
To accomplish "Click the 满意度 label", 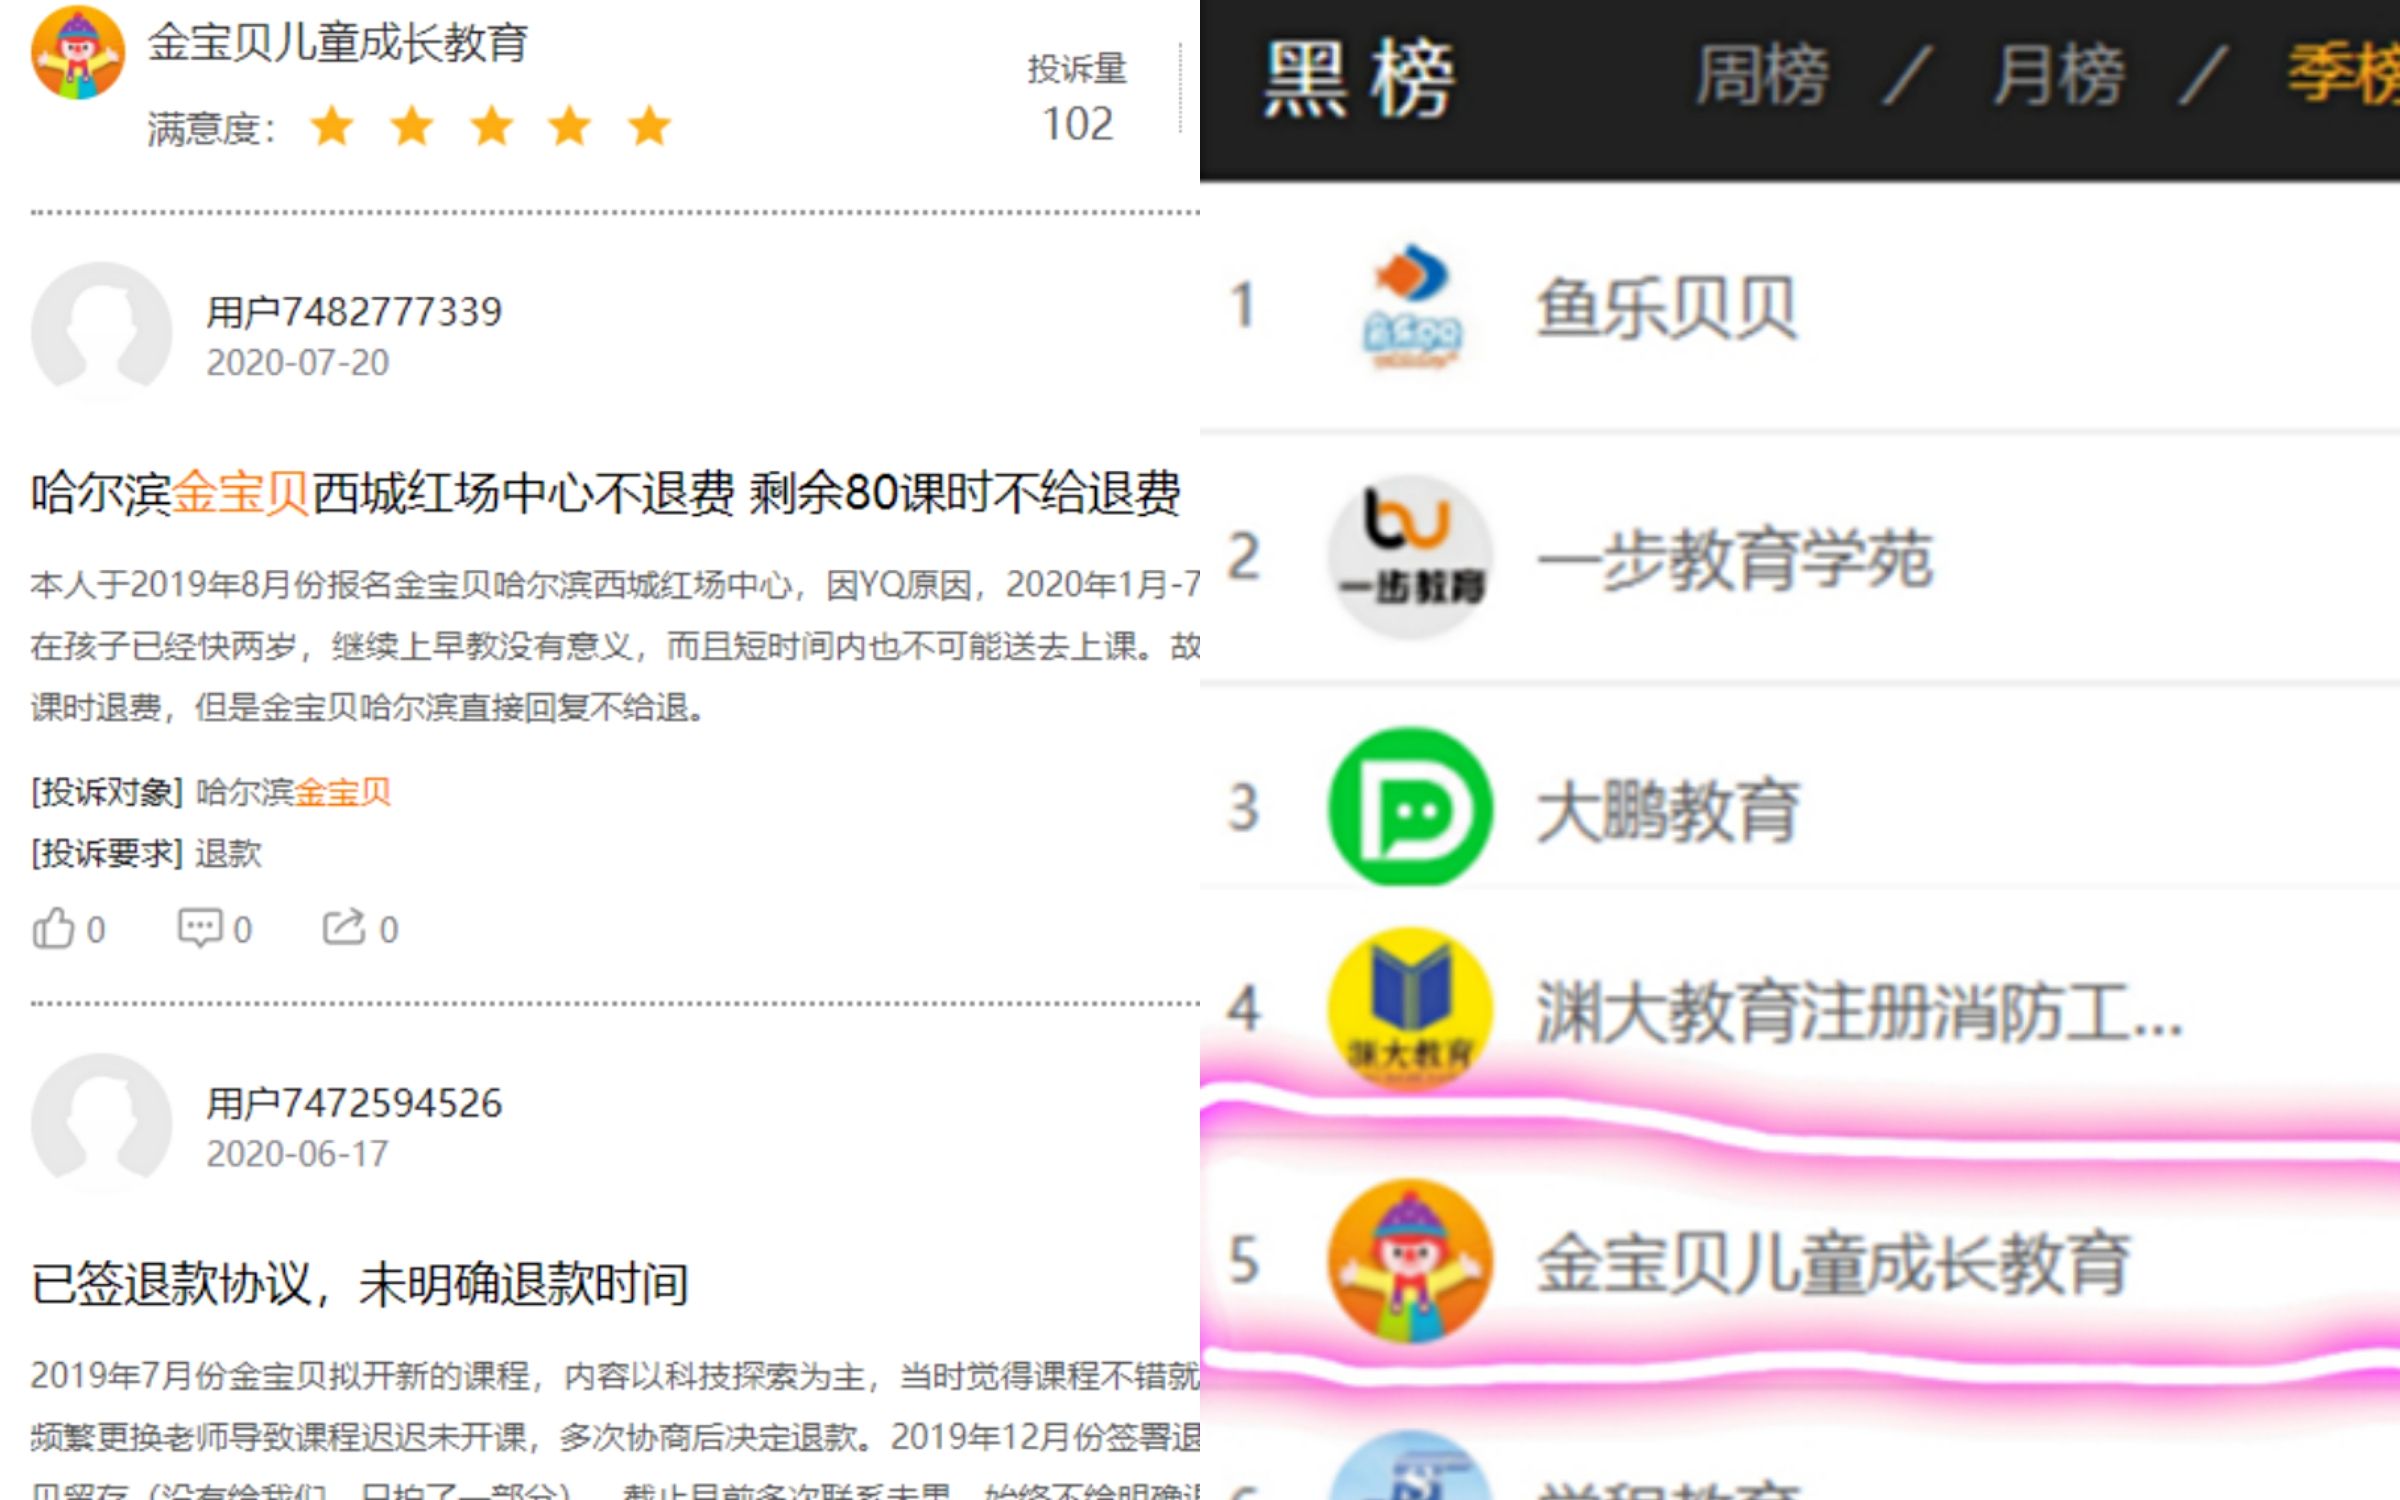I will coord(211,129).
